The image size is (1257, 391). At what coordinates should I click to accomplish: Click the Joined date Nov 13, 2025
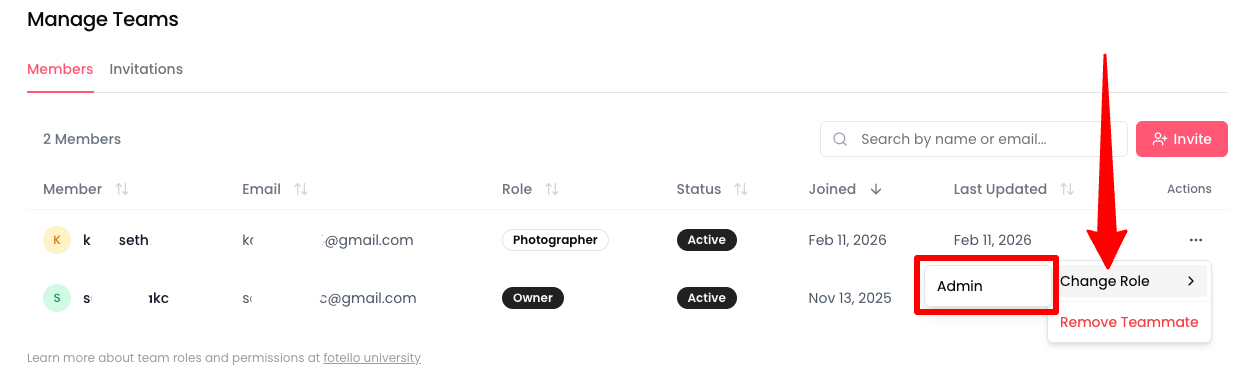click(x=850, y=298)
